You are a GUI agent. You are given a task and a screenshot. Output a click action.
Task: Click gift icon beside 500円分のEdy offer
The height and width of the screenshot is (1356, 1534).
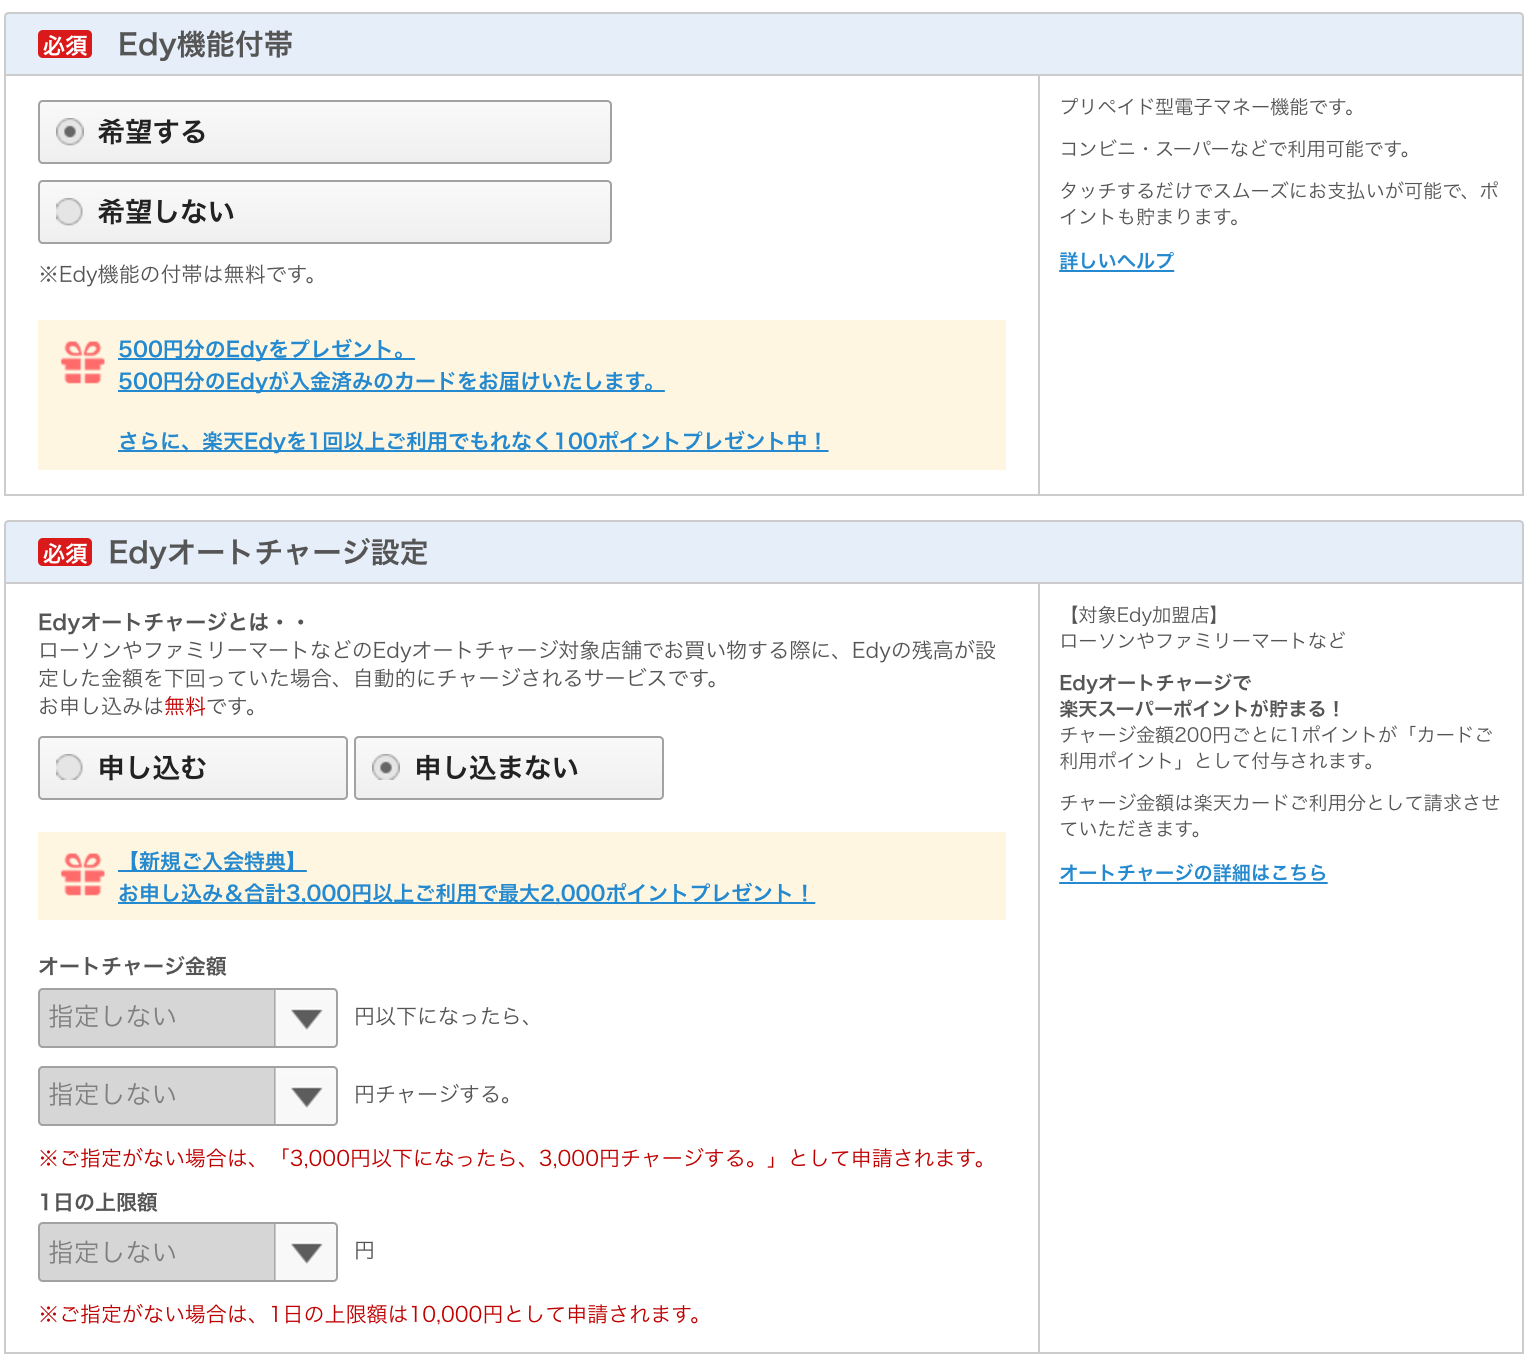coord(82,363)
